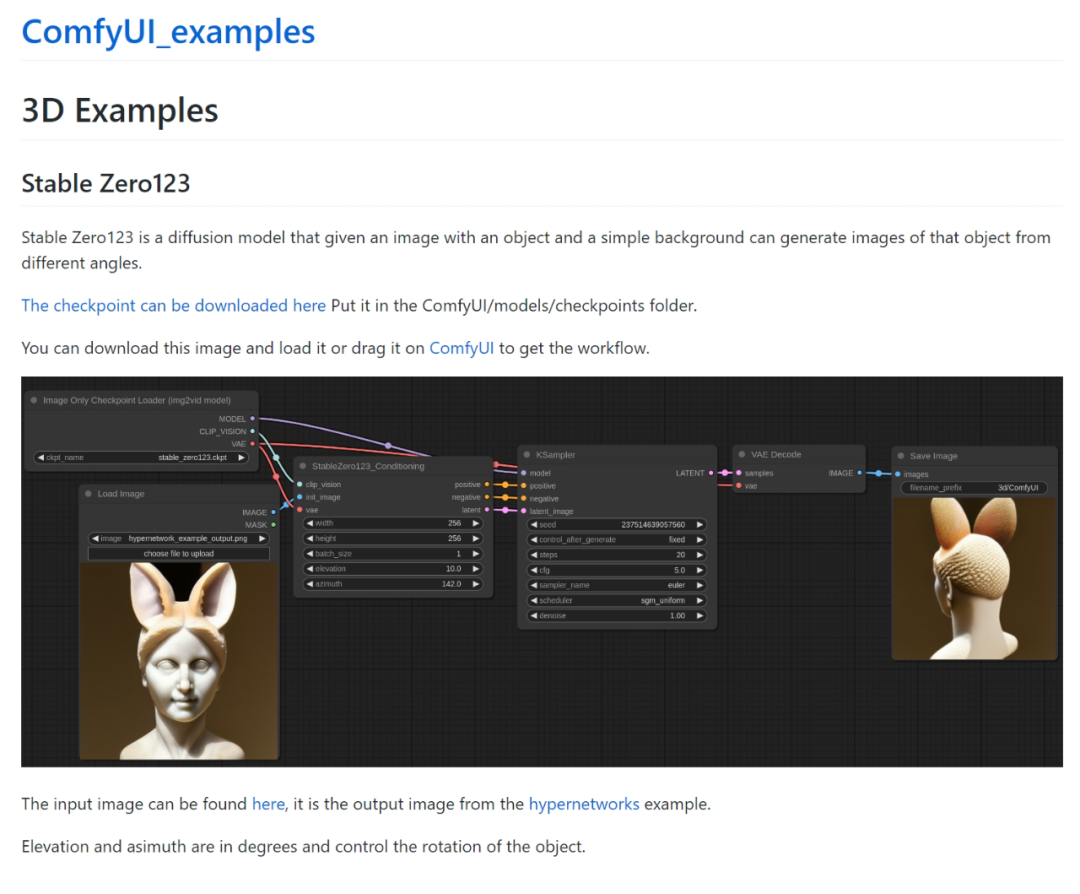
Task: Follow 'The checkpoint can be downloaded here' link
Action: (x=174, y=306)
